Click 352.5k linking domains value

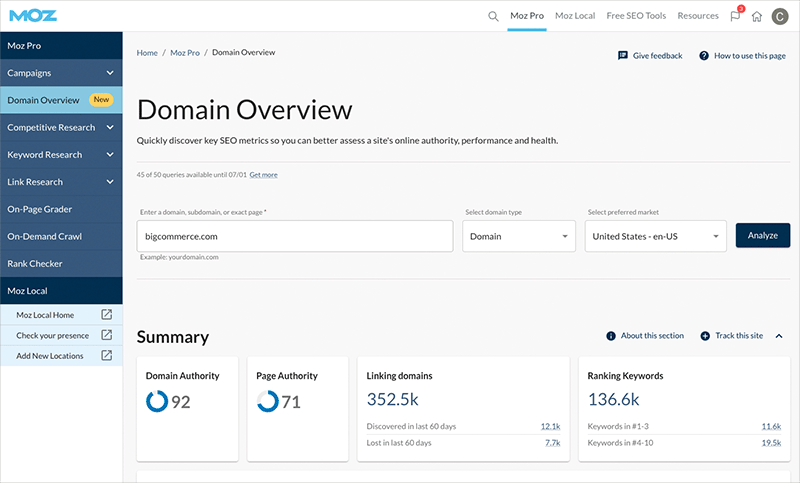pos(392,399)
